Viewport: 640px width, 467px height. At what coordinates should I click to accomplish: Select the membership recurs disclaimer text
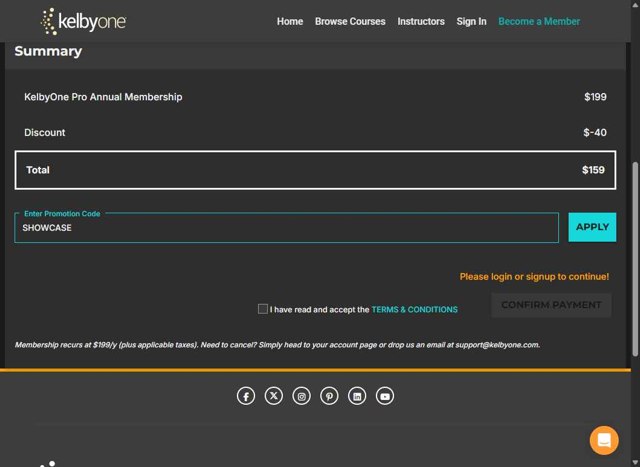(278, 345)
